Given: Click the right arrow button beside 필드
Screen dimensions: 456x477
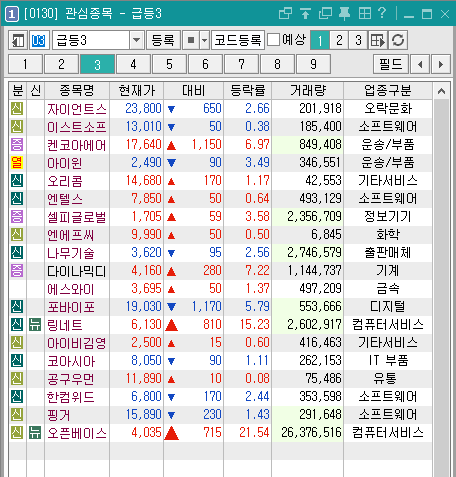Looking at the screenshot, I should pyautogui.click(x=441, y=64).
